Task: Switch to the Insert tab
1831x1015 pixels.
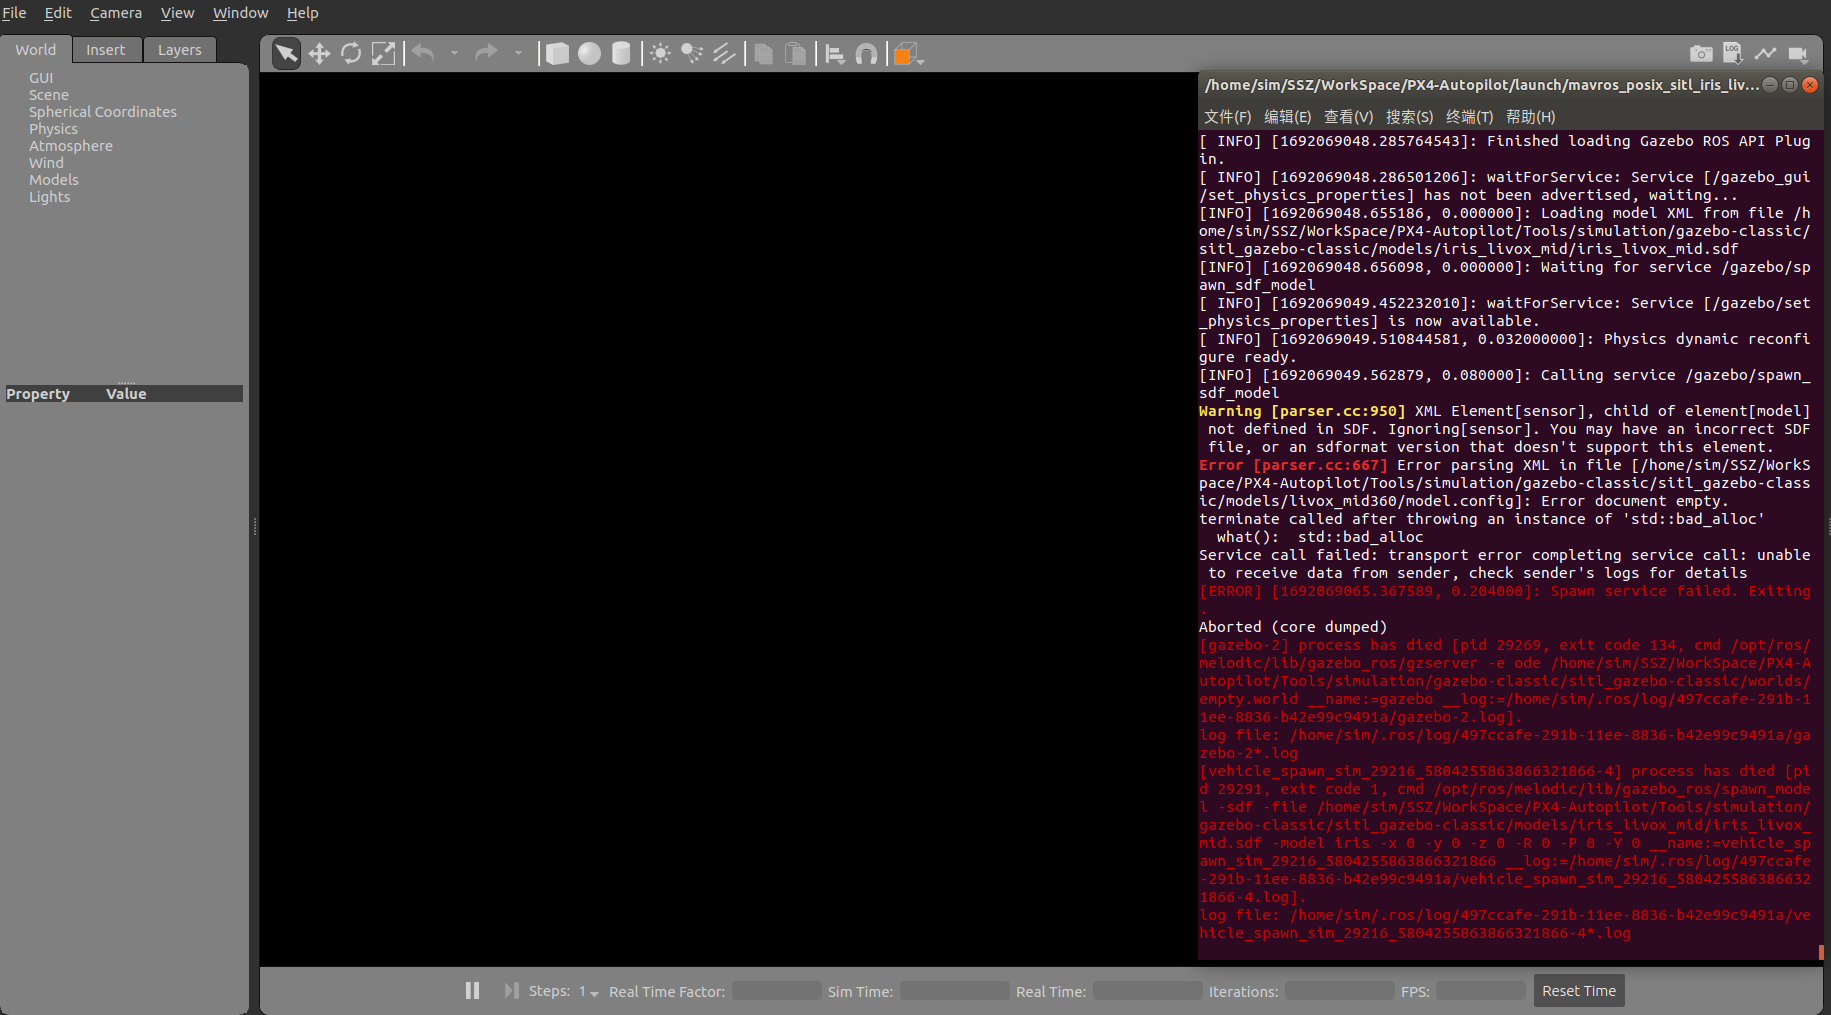Action: (x=106, y=49)
